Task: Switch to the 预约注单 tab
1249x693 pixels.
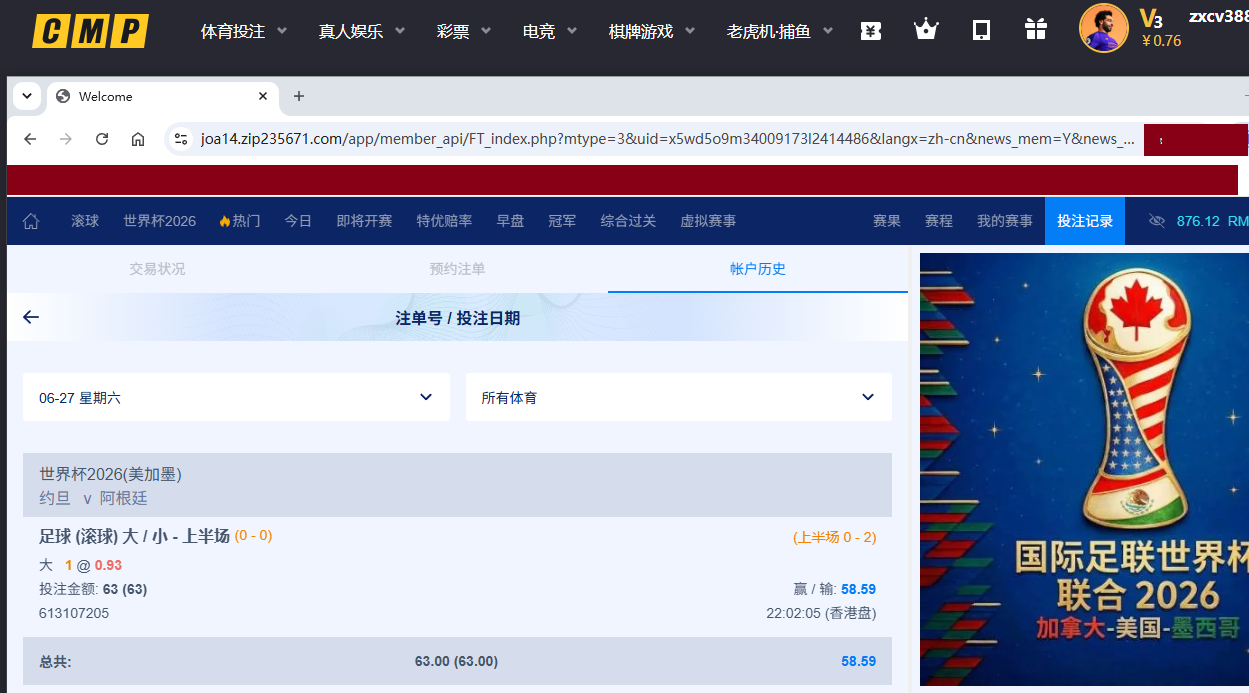Action: tap(457, 269)
